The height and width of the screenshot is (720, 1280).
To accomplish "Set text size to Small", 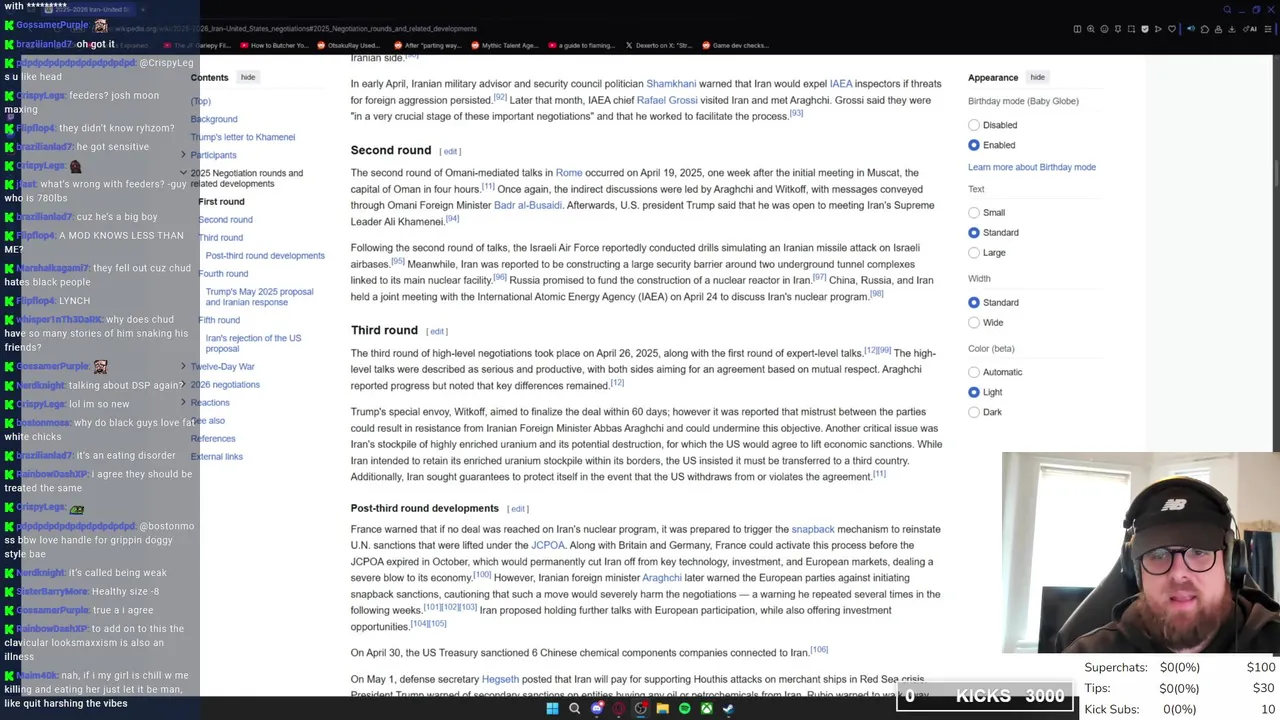I will [974, 212].
